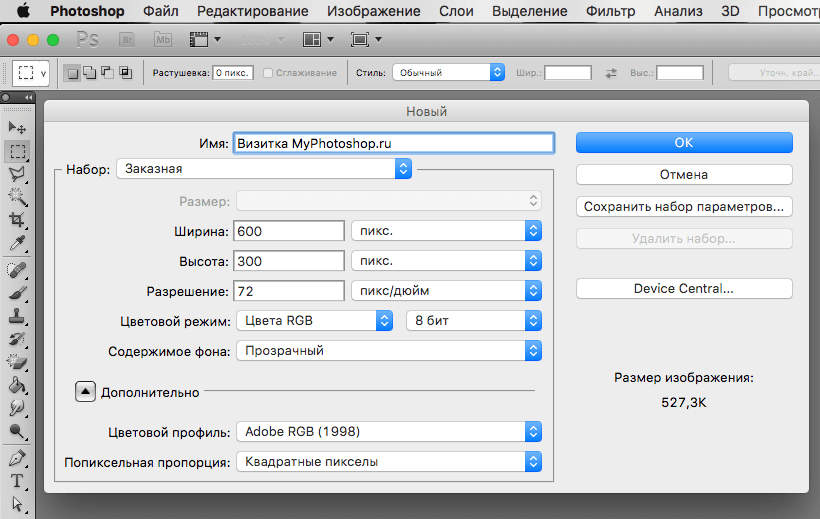Select the Paint Bucket tool

point(17,385)
